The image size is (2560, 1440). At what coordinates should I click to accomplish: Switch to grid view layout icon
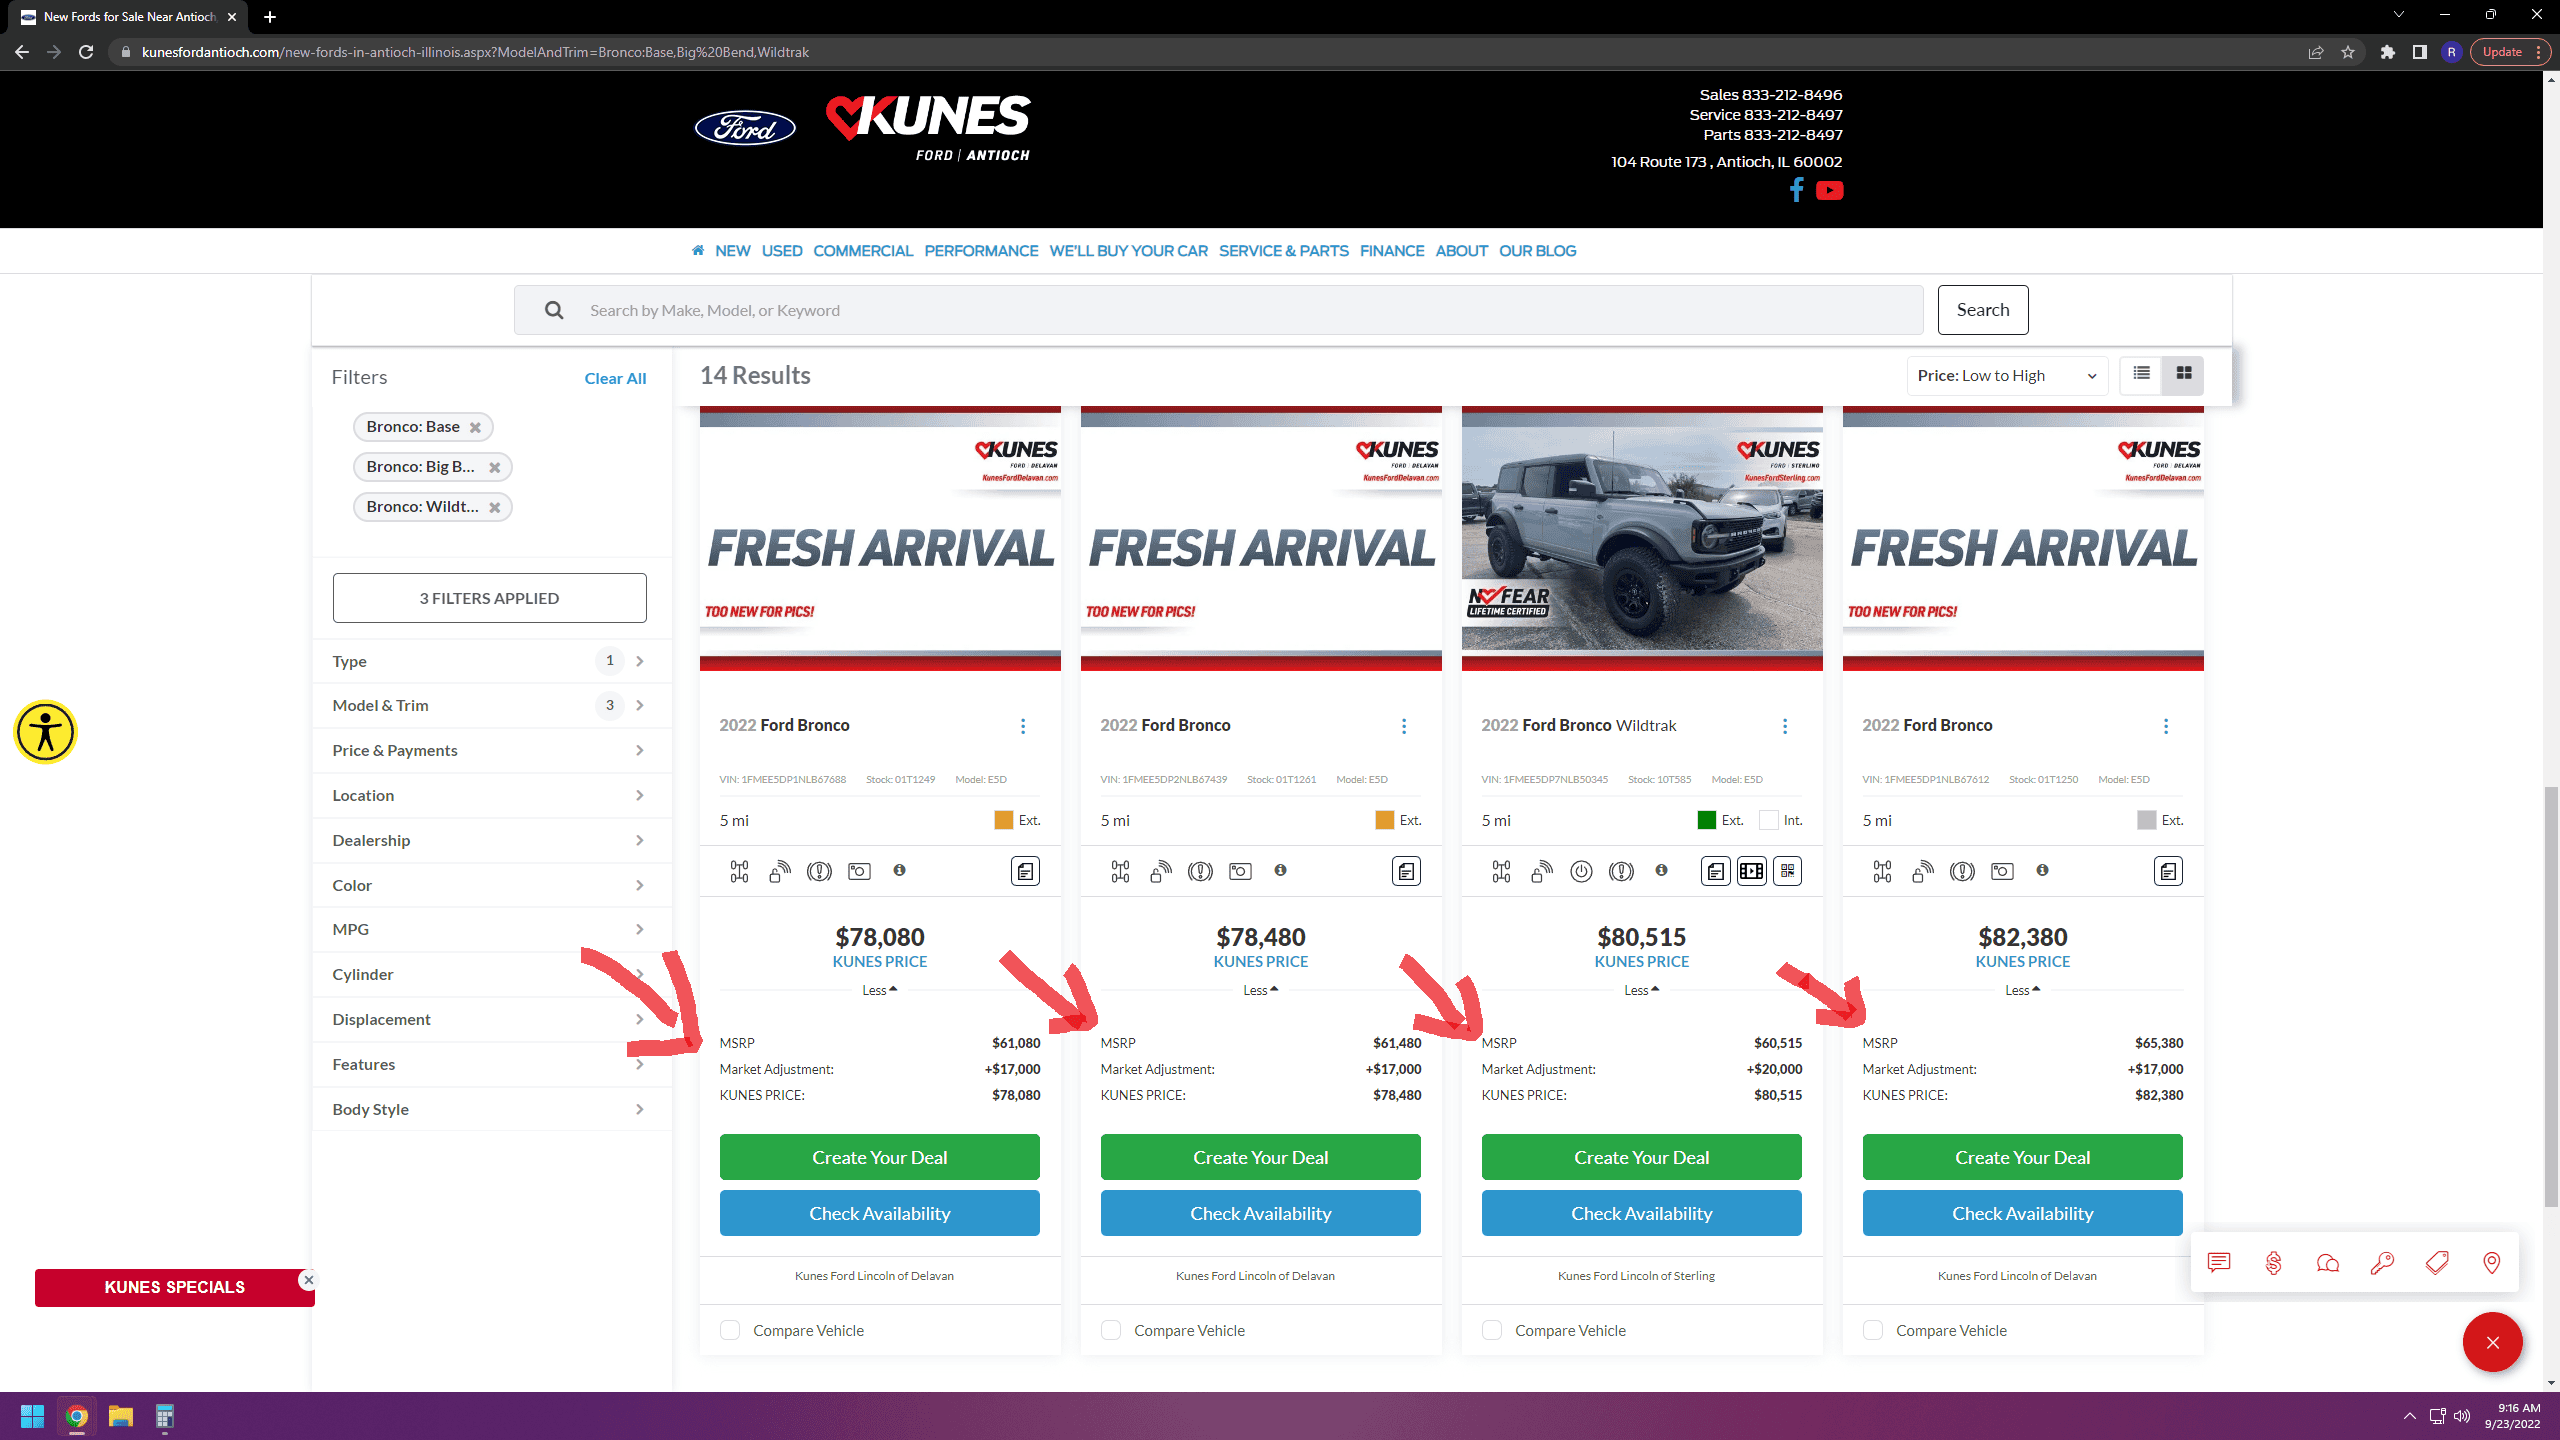(x=2184, y=374)
